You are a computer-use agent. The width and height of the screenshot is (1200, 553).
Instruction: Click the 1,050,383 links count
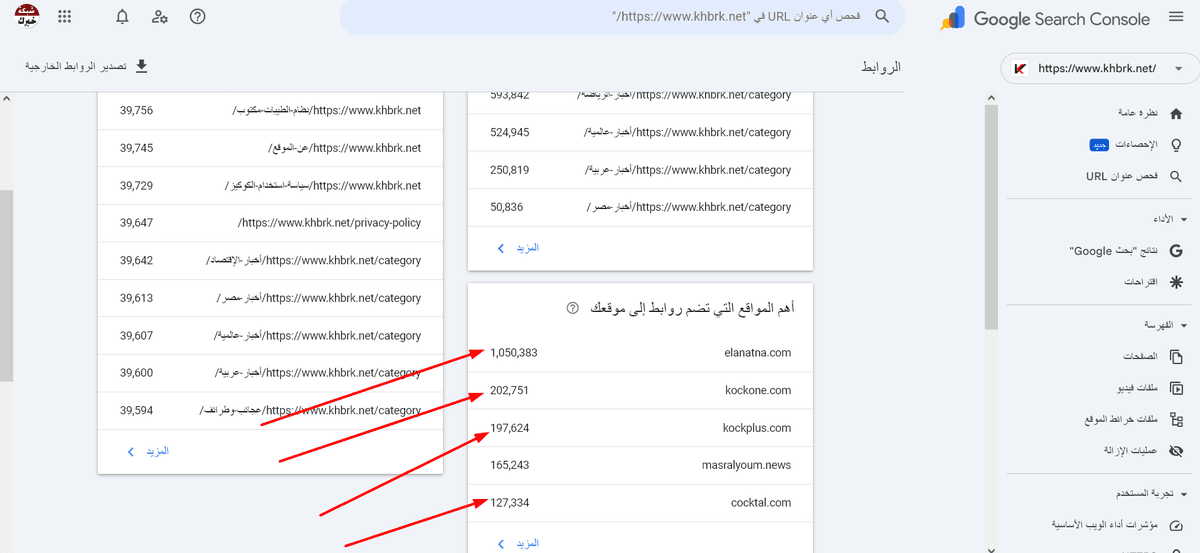(x=514, y=353)
